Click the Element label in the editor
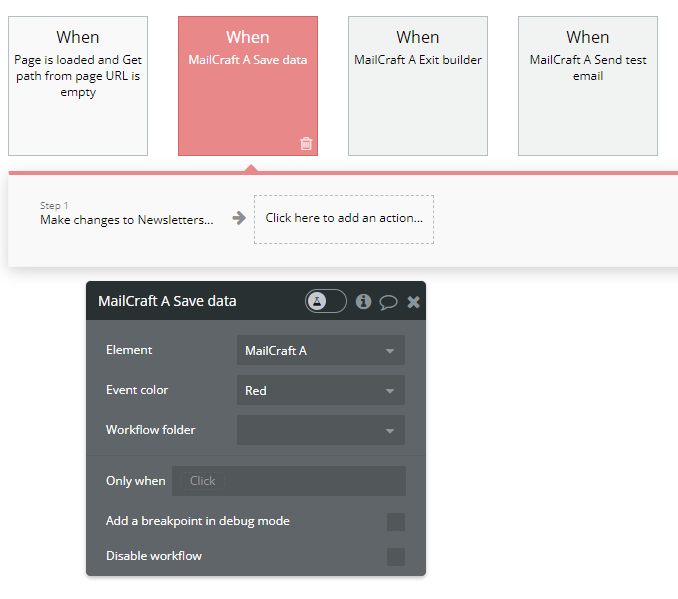The width and height of the screenshot is (678, 599). click(129, 350)
